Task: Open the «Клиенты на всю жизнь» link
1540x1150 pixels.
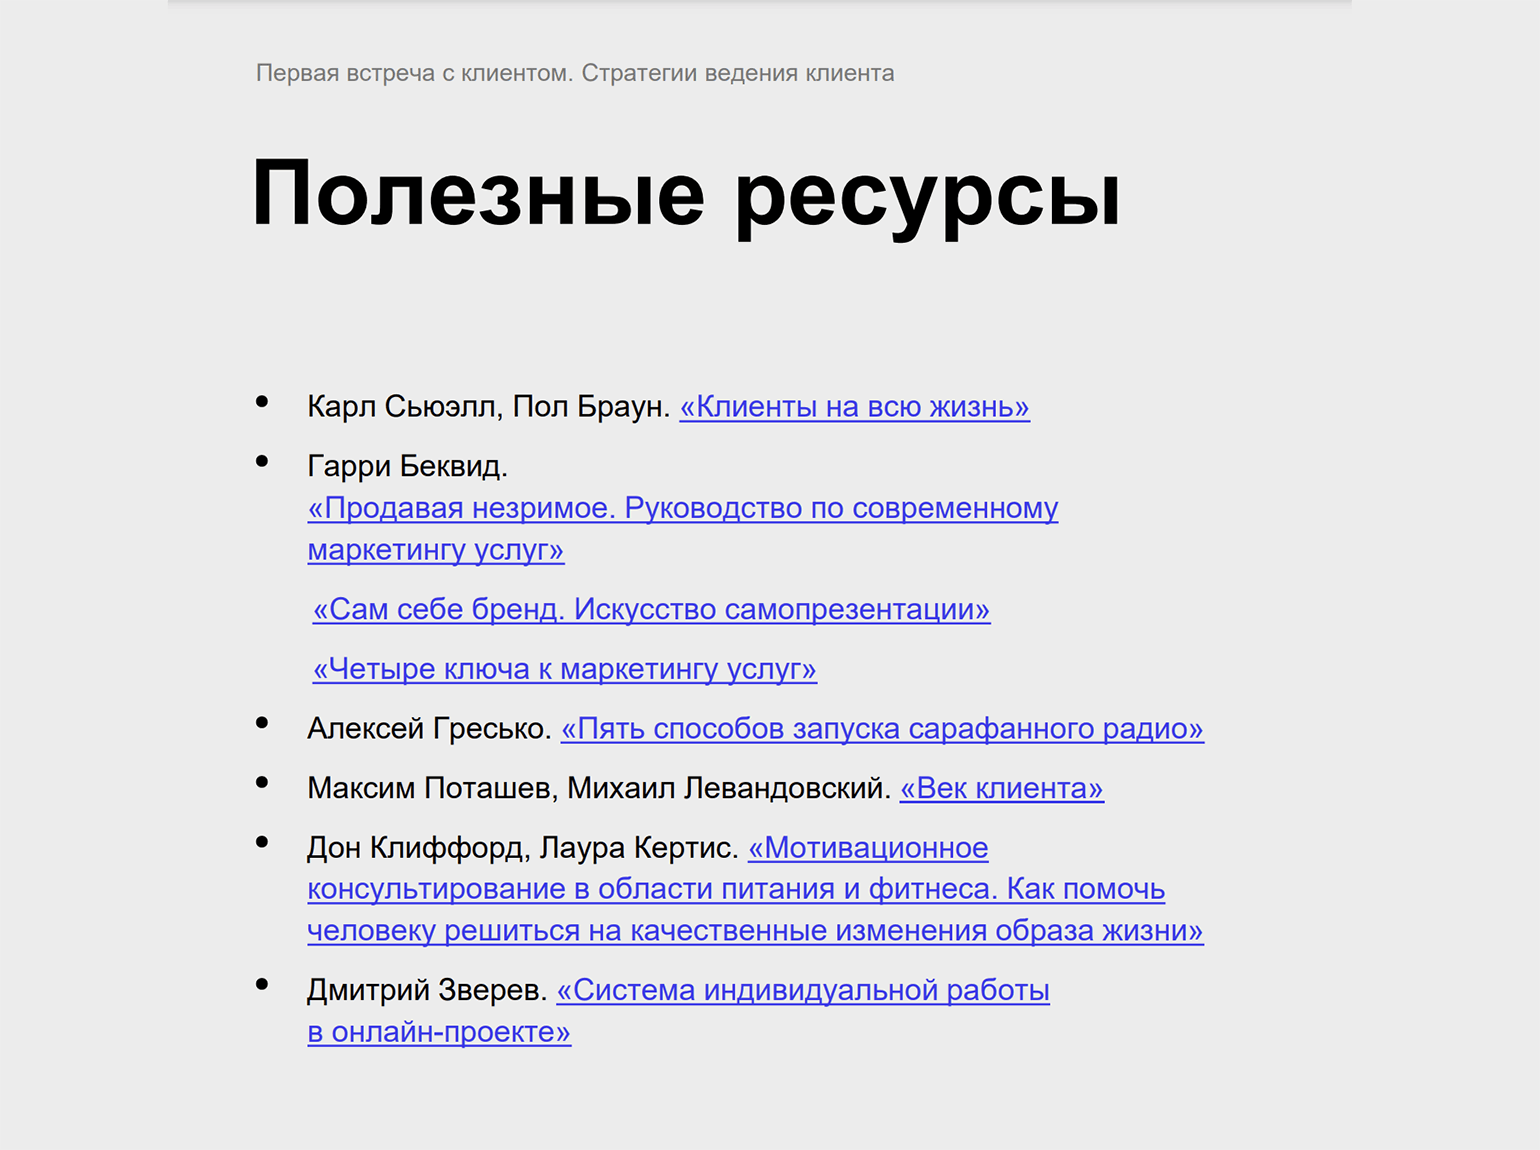Action: click(x=854, y=407)
